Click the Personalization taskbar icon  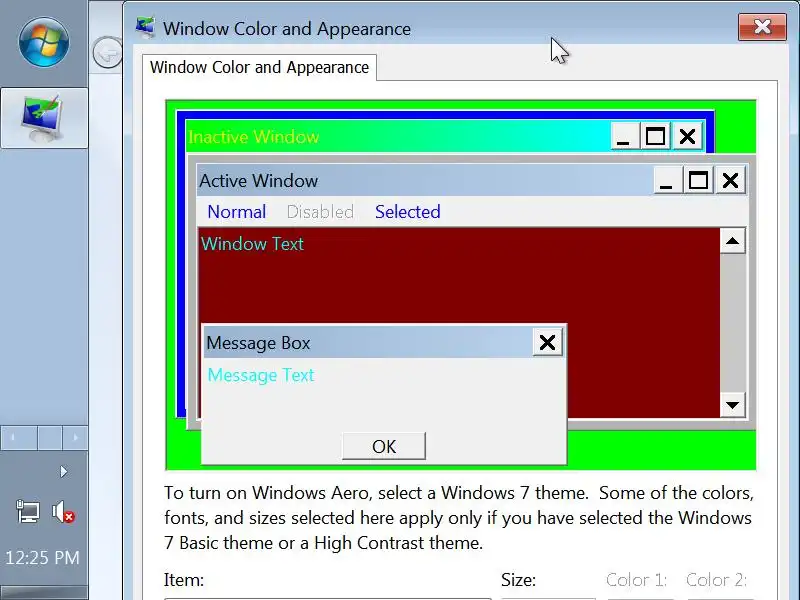tap(44, 118)
